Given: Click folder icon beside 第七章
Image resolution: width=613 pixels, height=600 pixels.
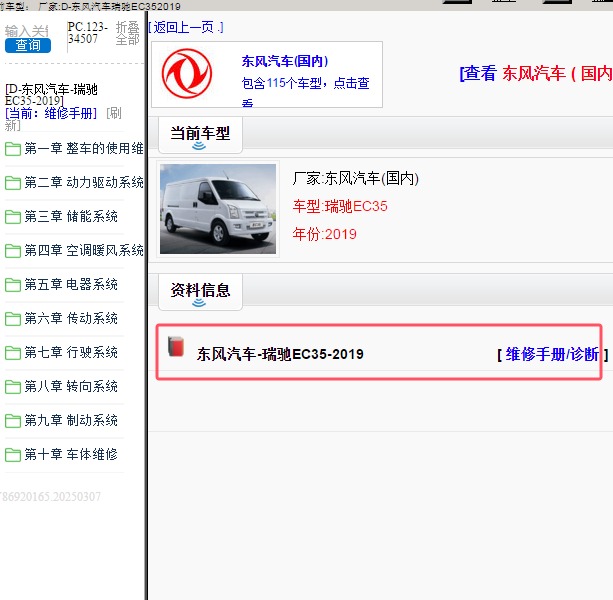Looking at the screenshot, I should [13, 353].
